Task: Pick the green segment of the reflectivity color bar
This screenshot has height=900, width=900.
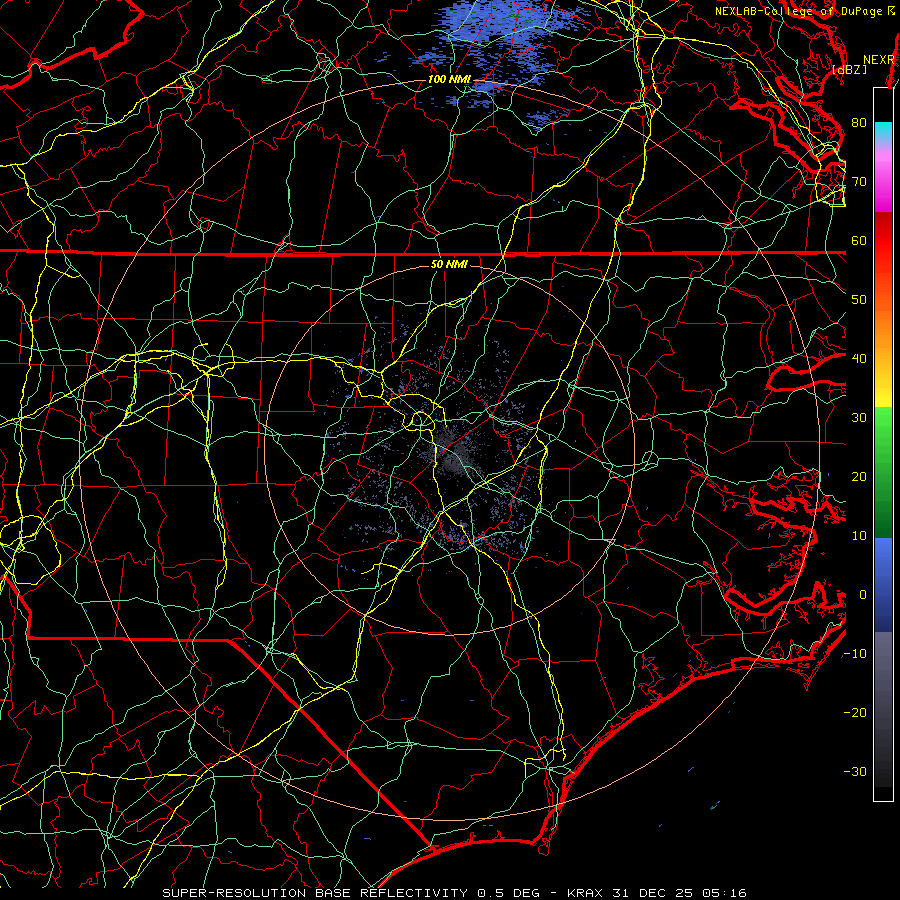Action: coord(883,472)
